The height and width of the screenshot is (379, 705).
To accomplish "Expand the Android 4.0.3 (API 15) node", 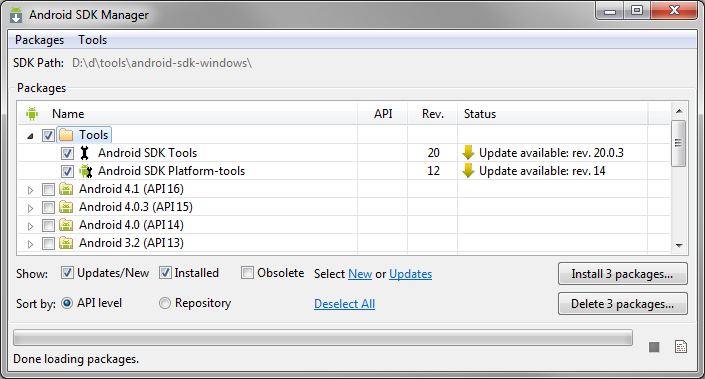I will point(30,208).
